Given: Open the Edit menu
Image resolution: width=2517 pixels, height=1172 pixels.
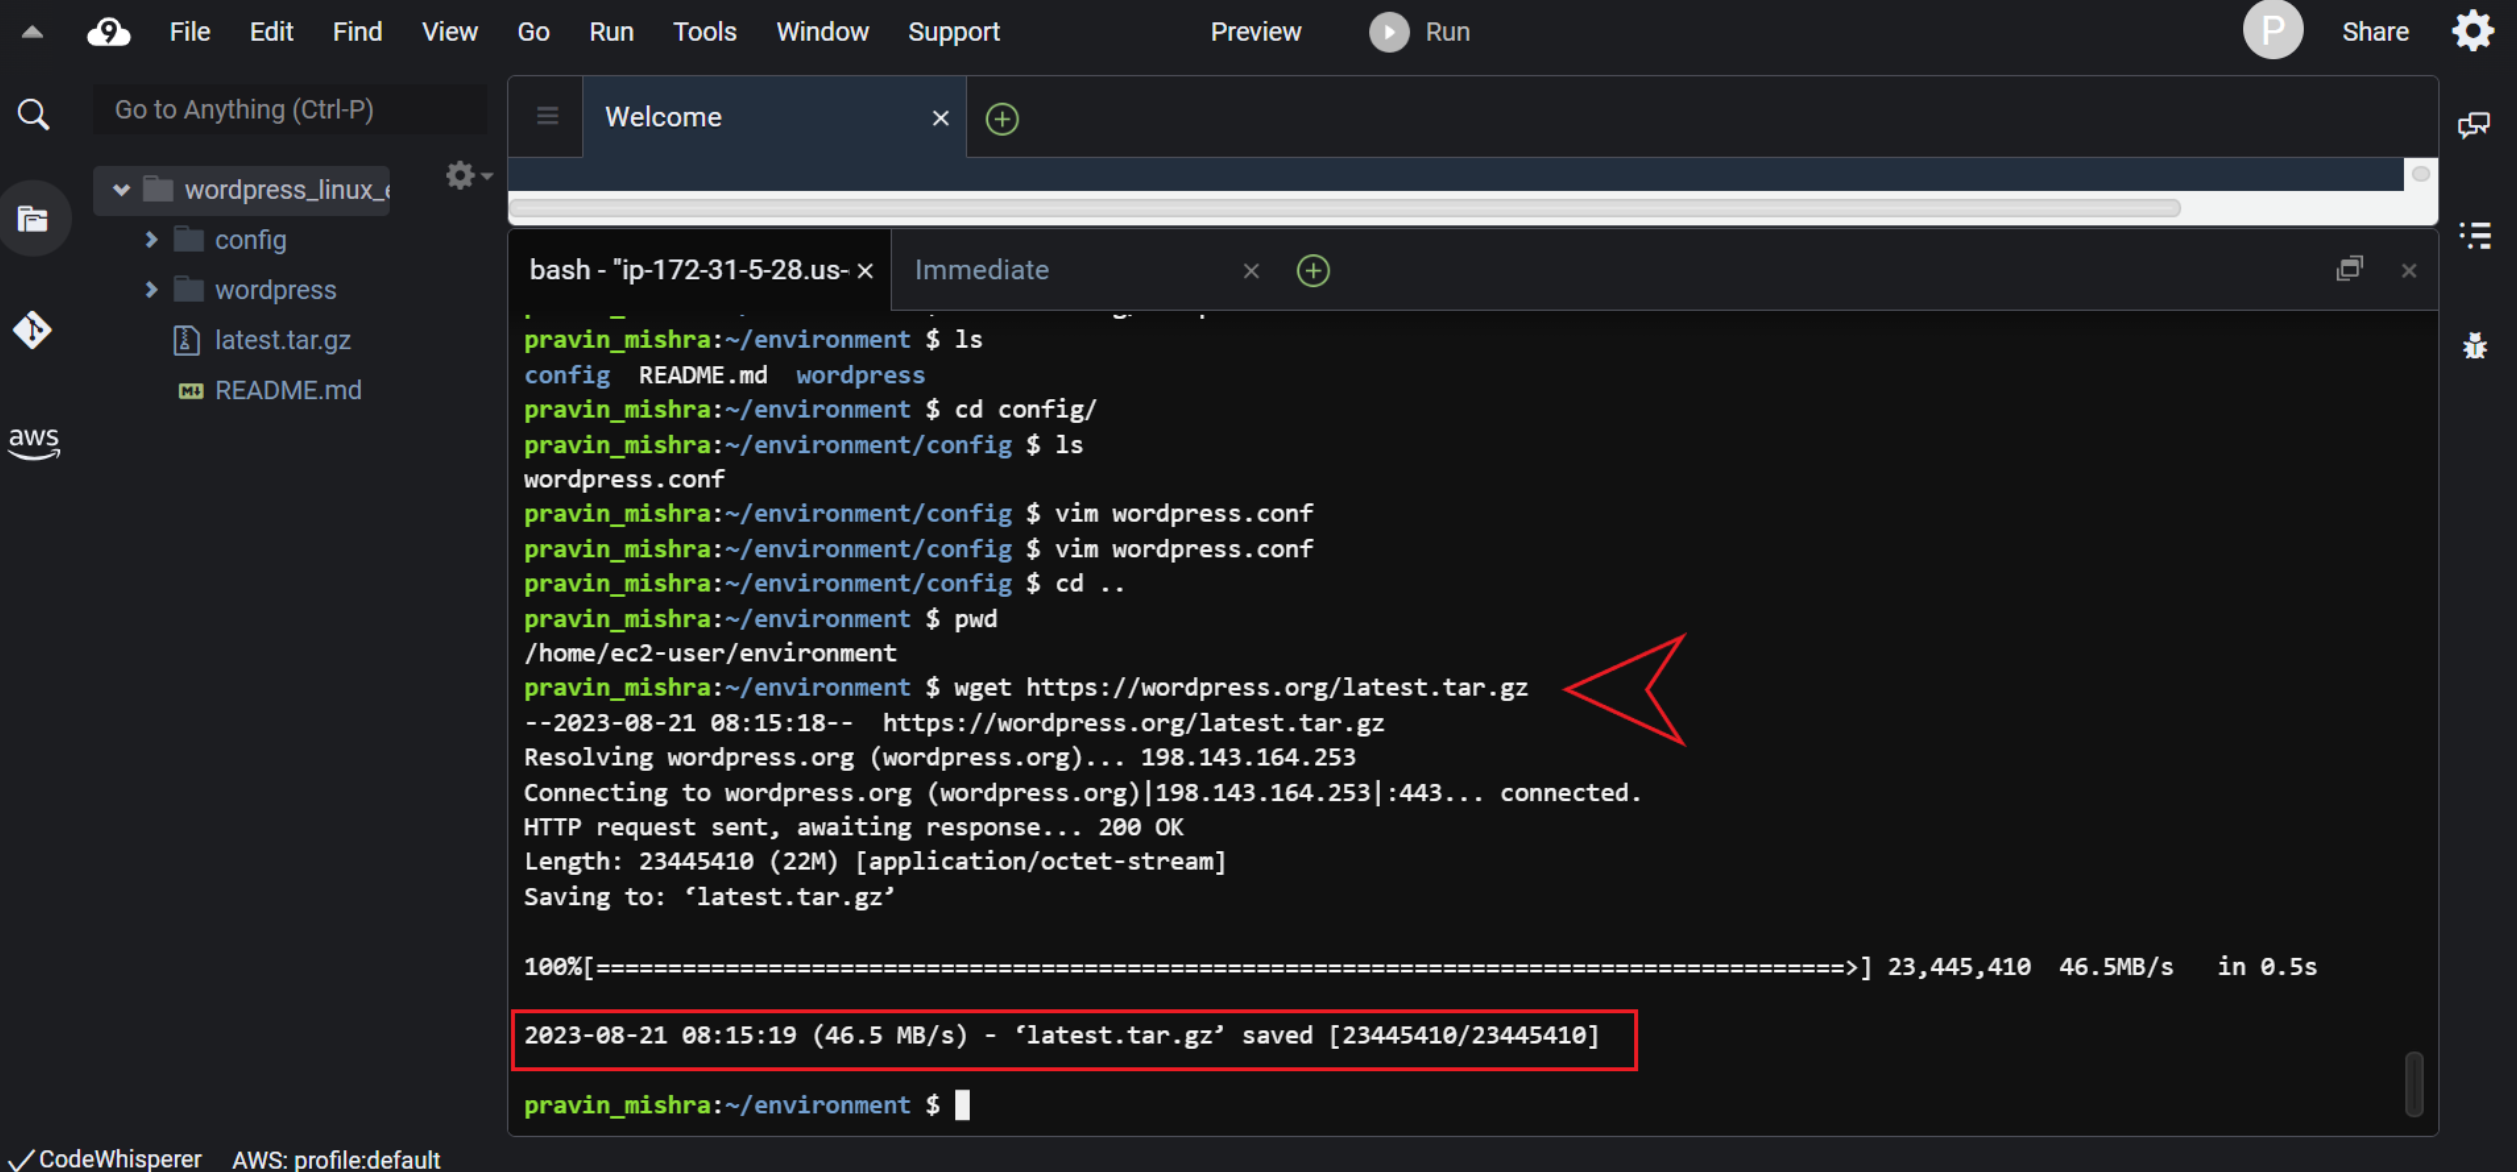Looking at the screenshot, I should coord(271,32).
